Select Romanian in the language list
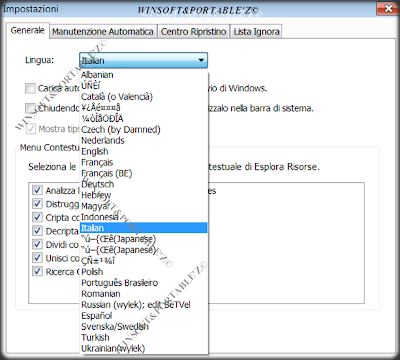The width and height of the screenshot is (400, 360). (x=144, y=294)
